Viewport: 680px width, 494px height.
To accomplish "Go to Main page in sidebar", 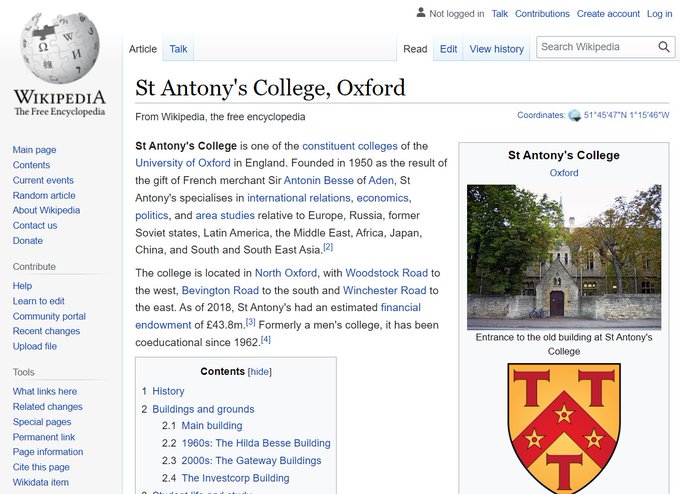I will pos(34,150).
